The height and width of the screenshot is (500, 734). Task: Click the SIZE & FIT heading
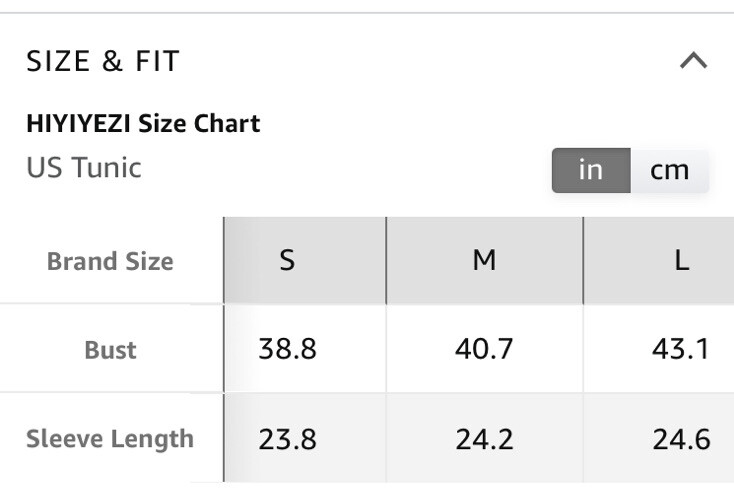point(103,61)
